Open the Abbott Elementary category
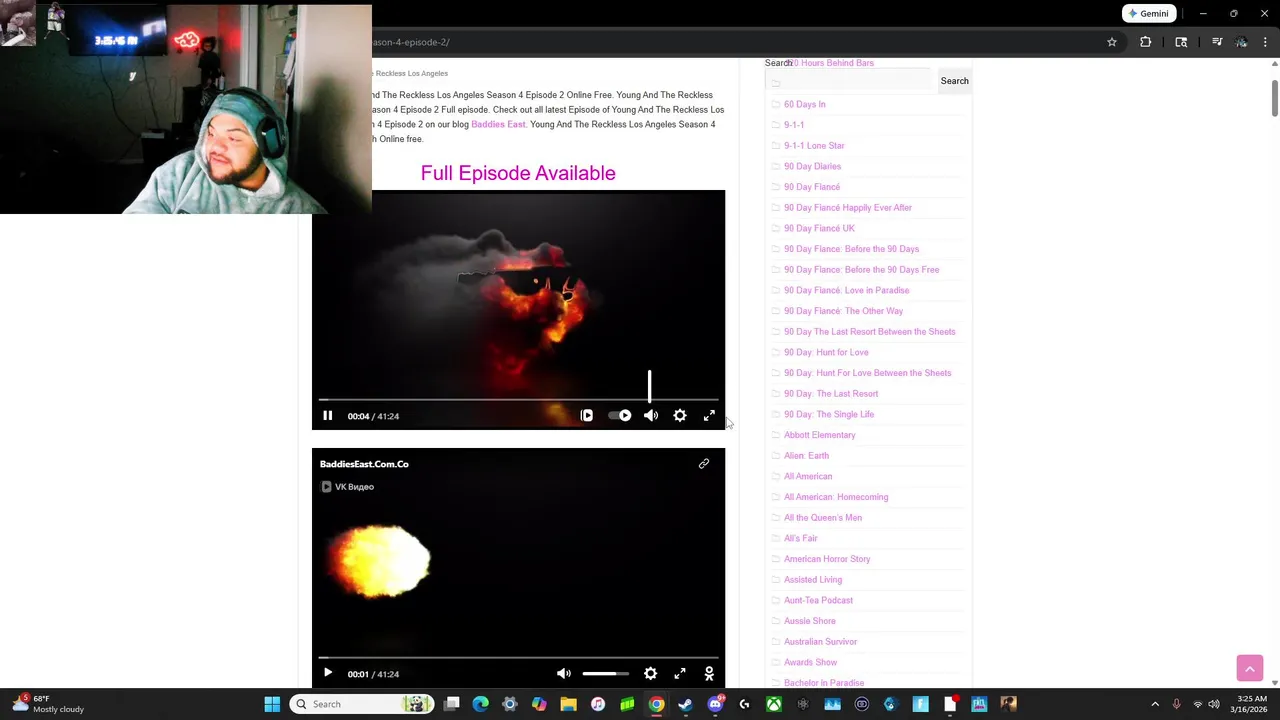Viewport: 1280px width, 720px height. tap(819, 435)
